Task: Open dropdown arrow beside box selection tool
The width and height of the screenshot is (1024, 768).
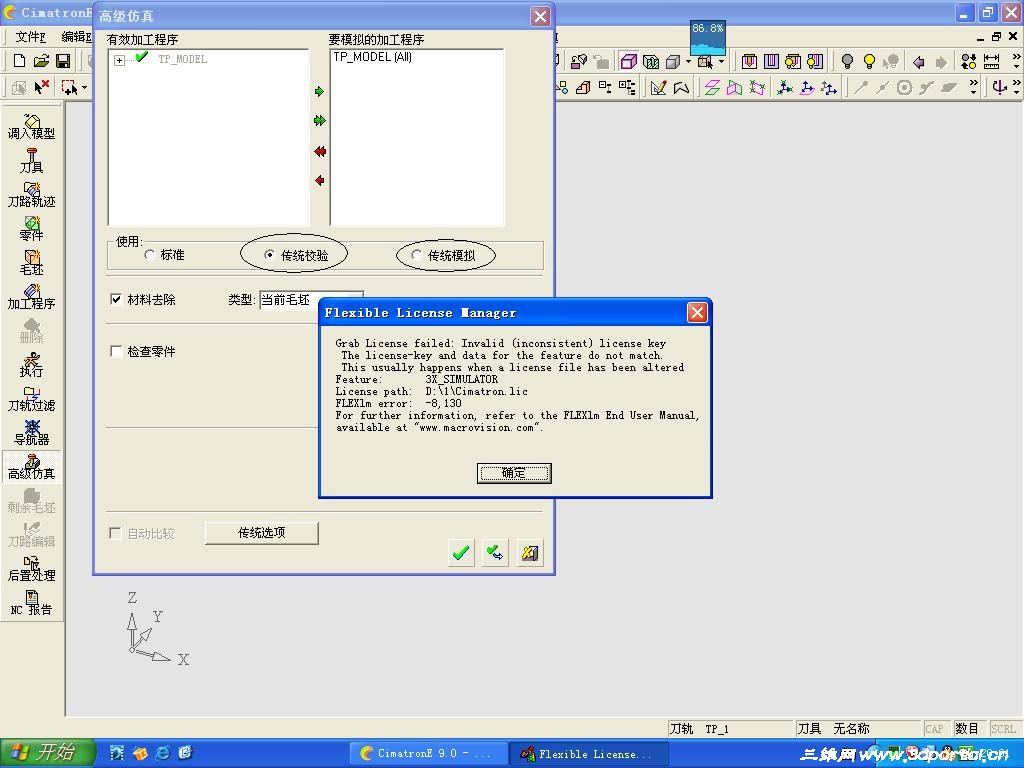Action: [84, 87]
